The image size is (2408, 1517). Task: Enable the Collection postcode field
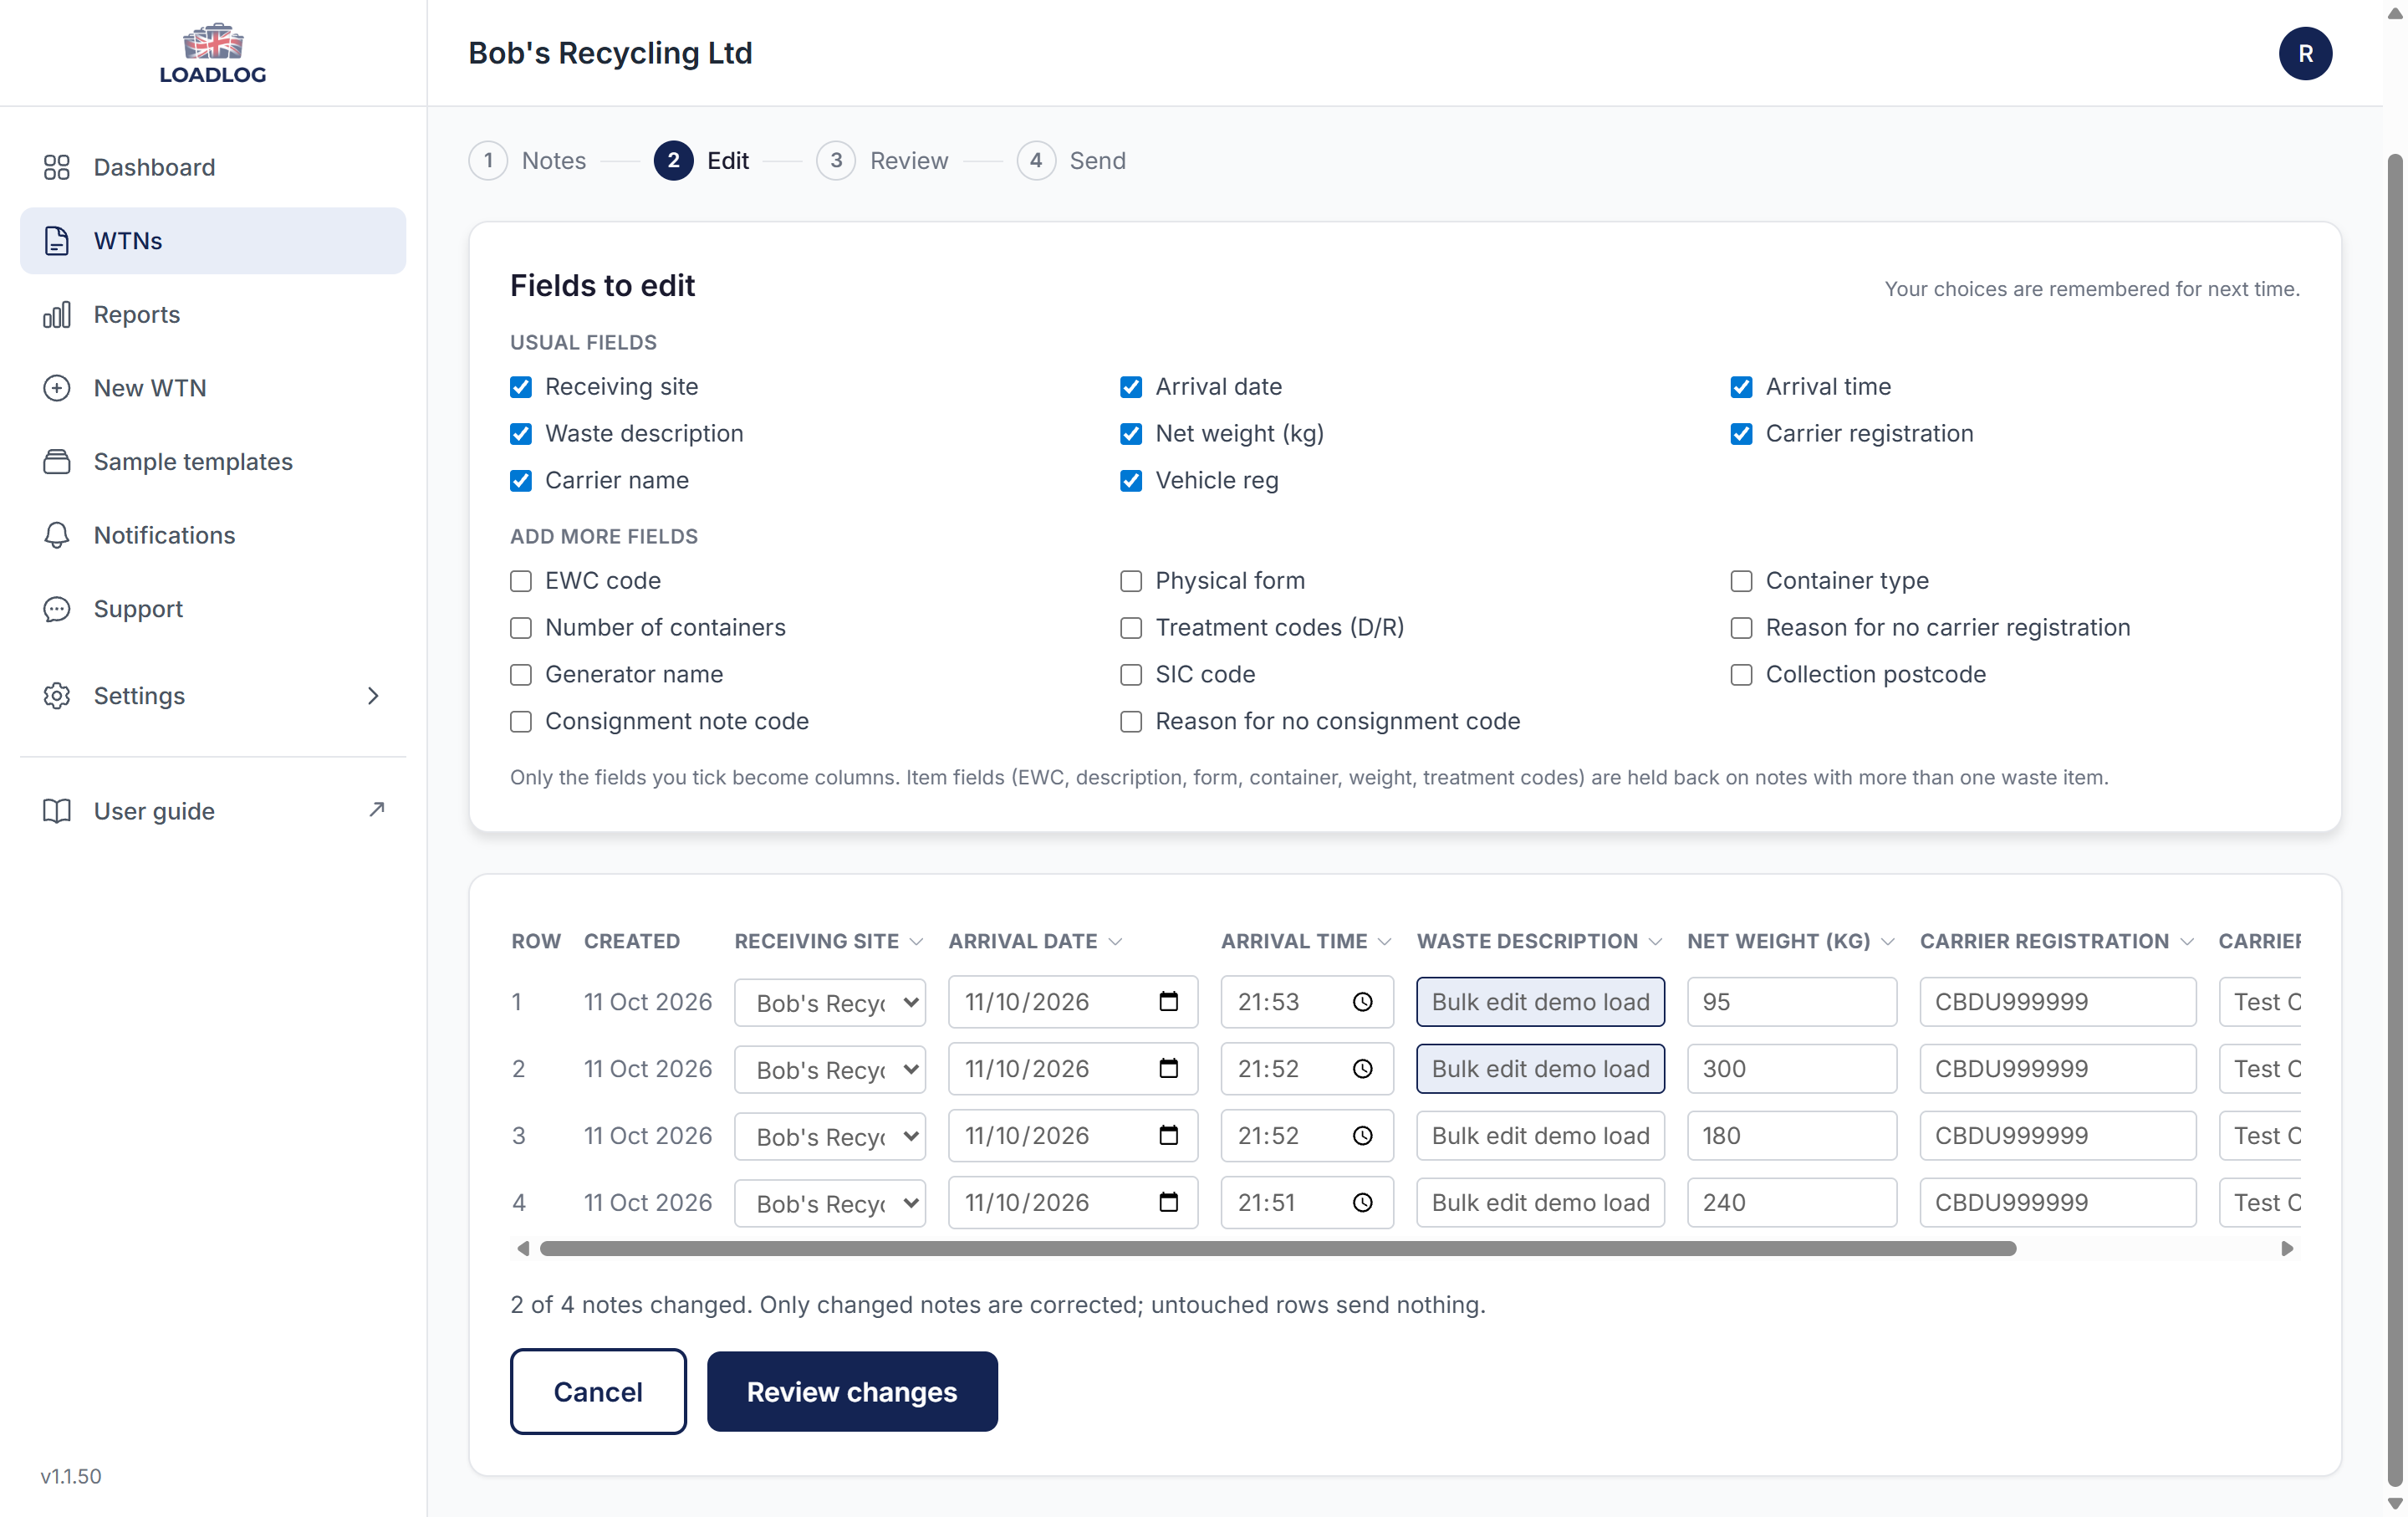(x=1741, y=675)
